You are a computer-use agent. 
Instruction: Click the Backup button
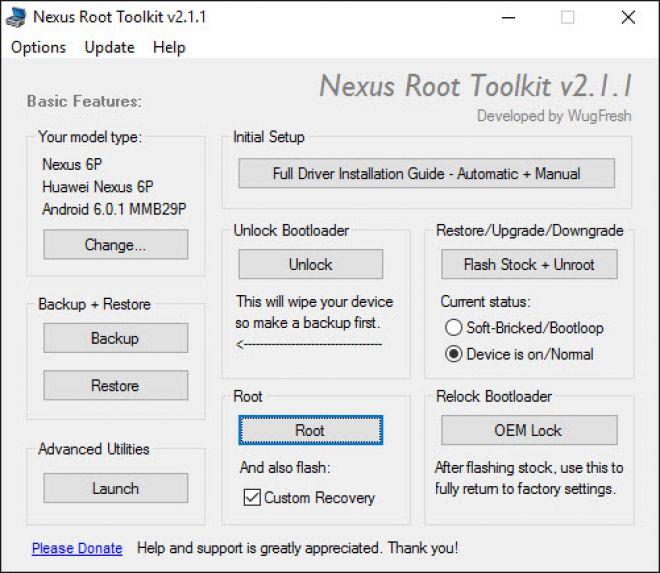(116, 338)
